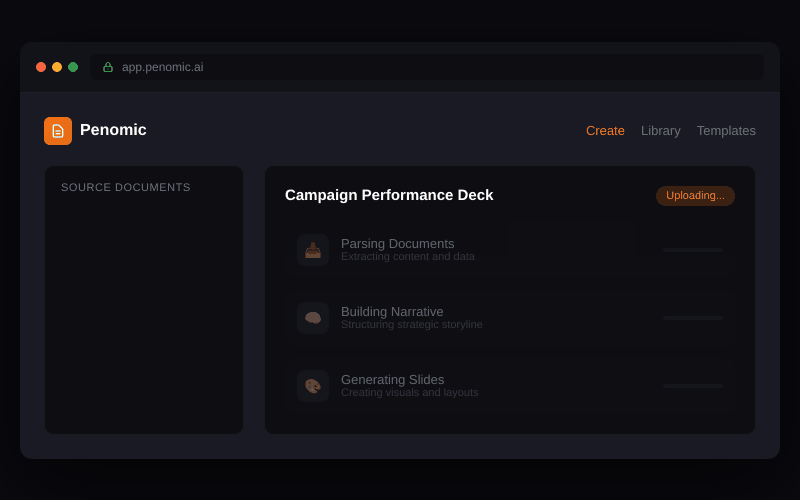The height and width of the screenshot is (500, 800).
Task: Click the Generating Slides palette icon
Action: point(313,386)
